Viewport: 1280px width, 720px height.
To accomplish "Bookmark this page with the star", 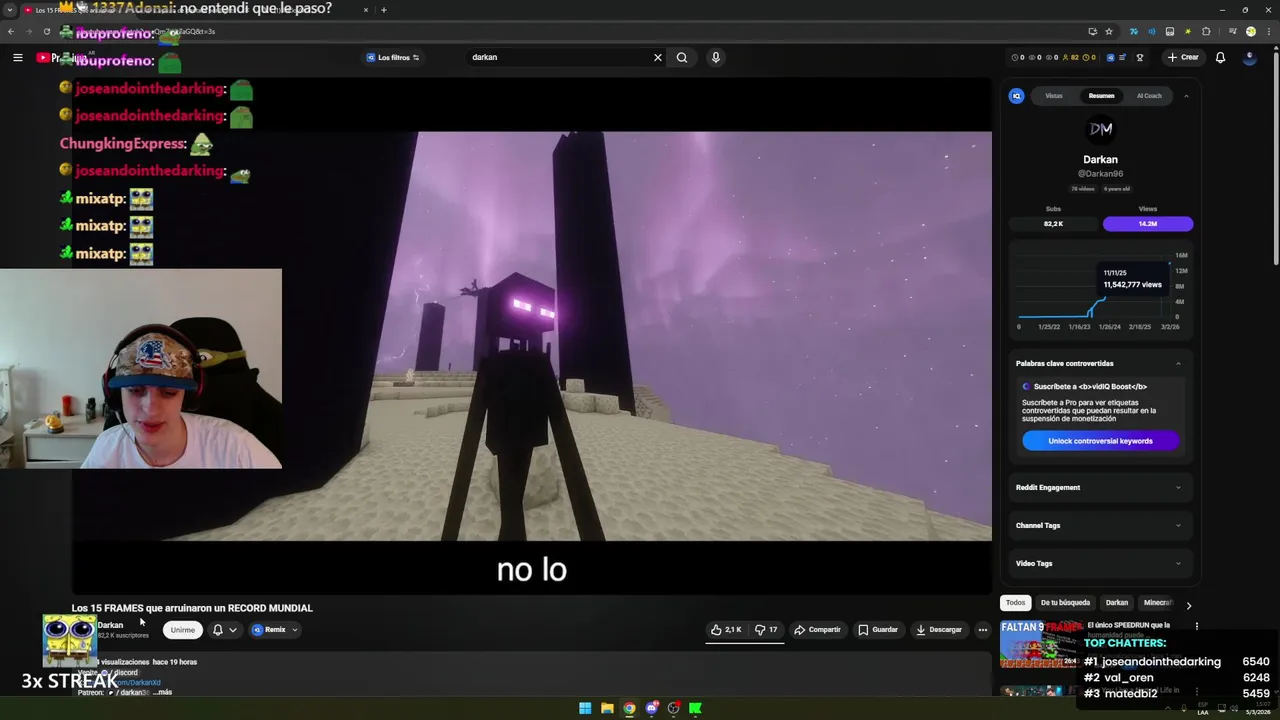I will coord(1108,31).
